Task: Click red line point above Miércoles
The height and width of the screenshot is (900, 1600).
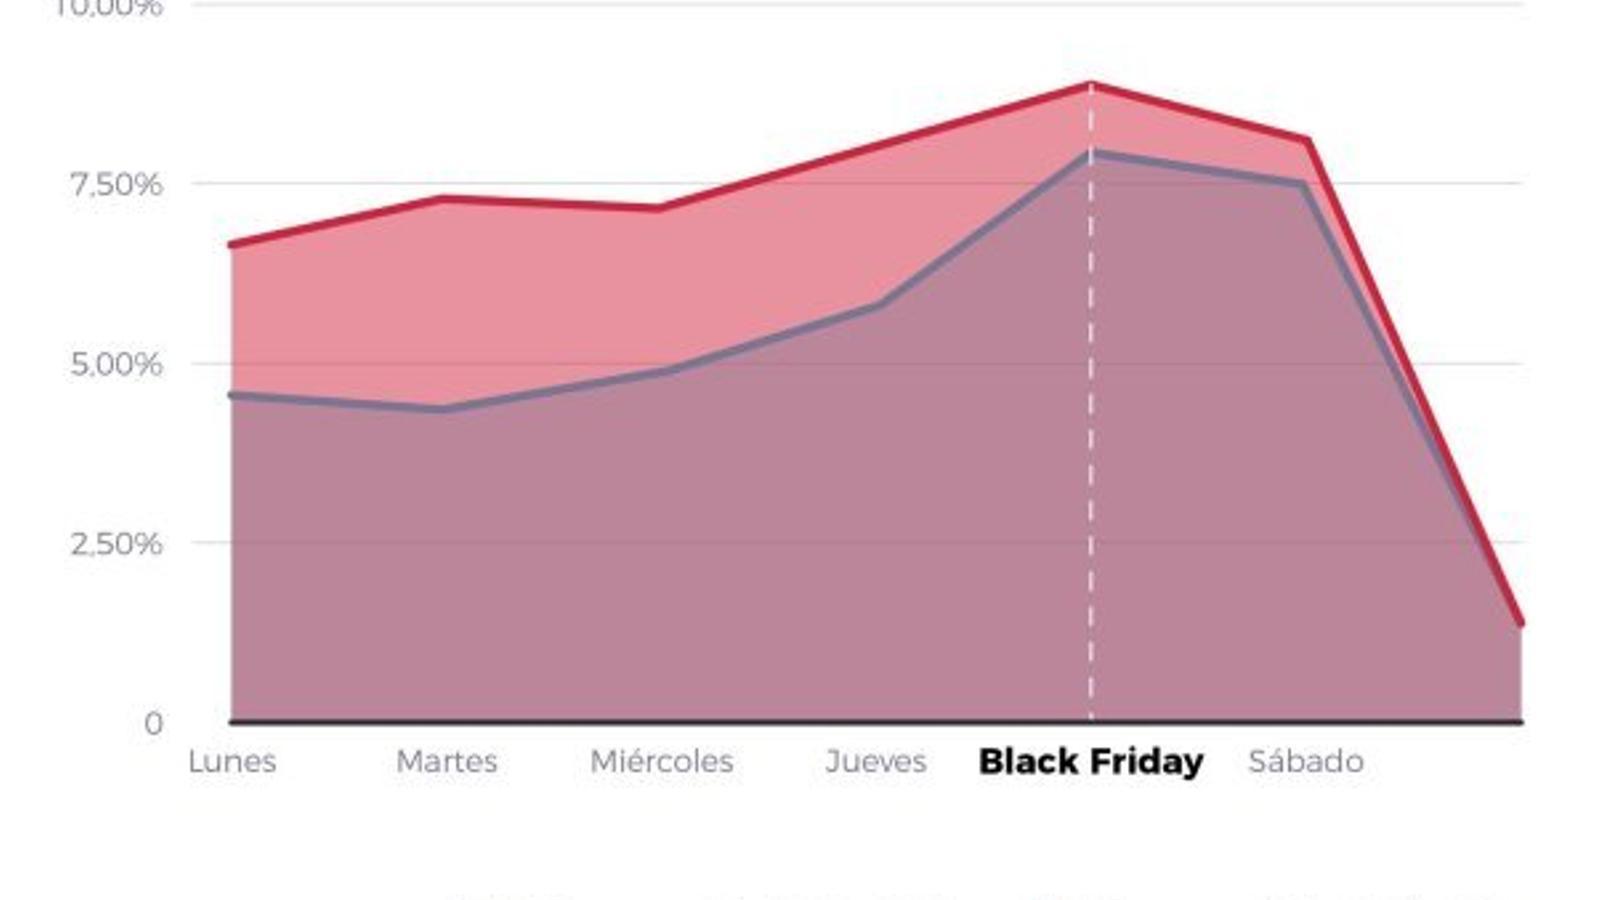Action: pyautogui.click(x=661, y=208)
